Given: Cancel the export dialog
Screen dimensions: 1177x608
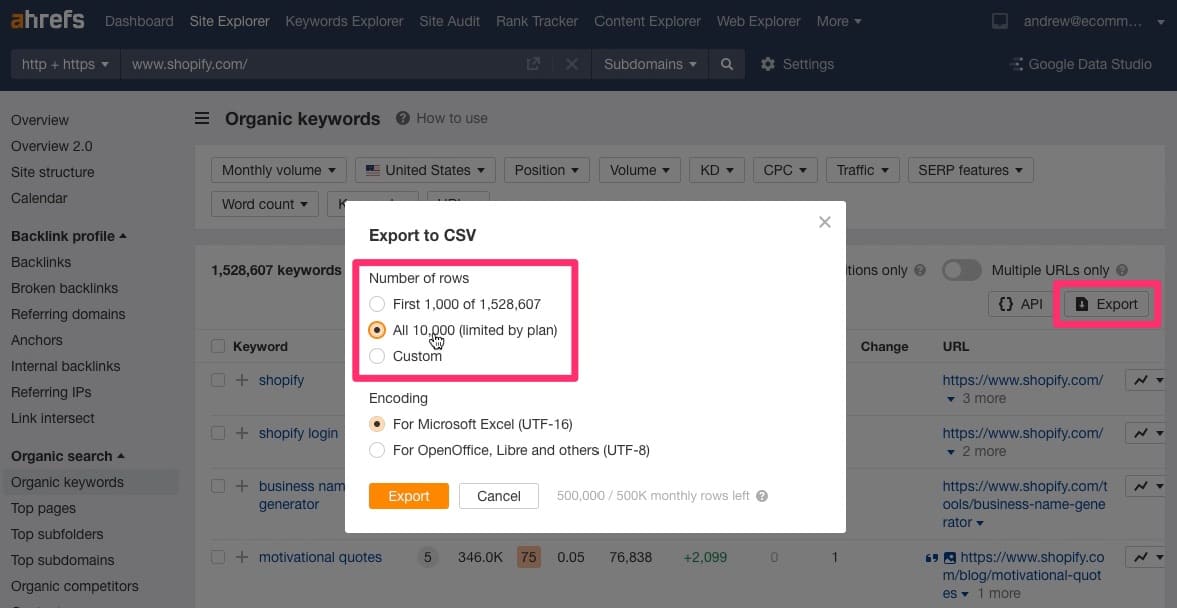Looking at the screenshot, I should (x=498, y=496).
